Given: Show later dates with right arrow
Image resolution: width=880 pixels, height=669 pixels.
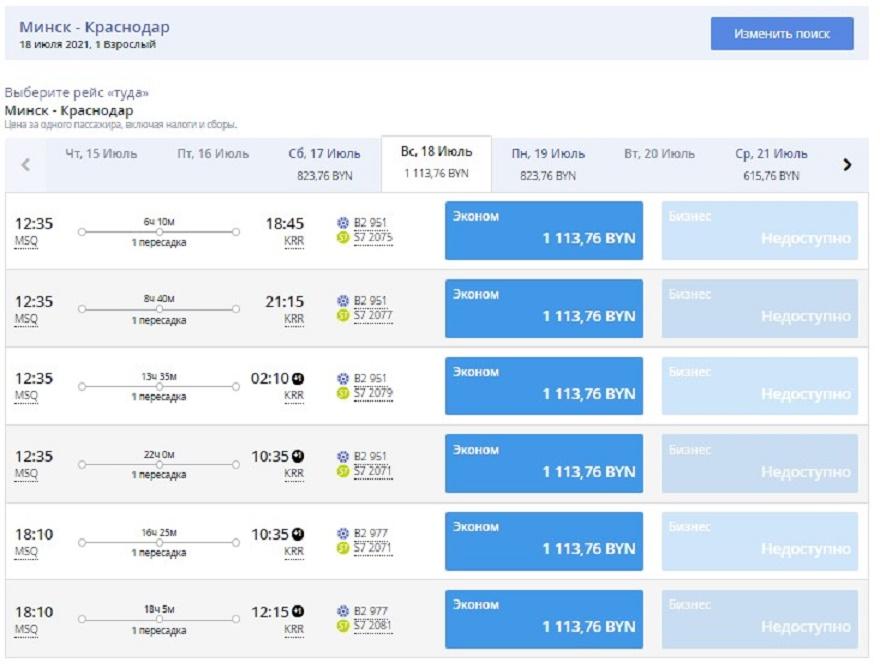Looking at the screenshot, I should coord(847,165).
